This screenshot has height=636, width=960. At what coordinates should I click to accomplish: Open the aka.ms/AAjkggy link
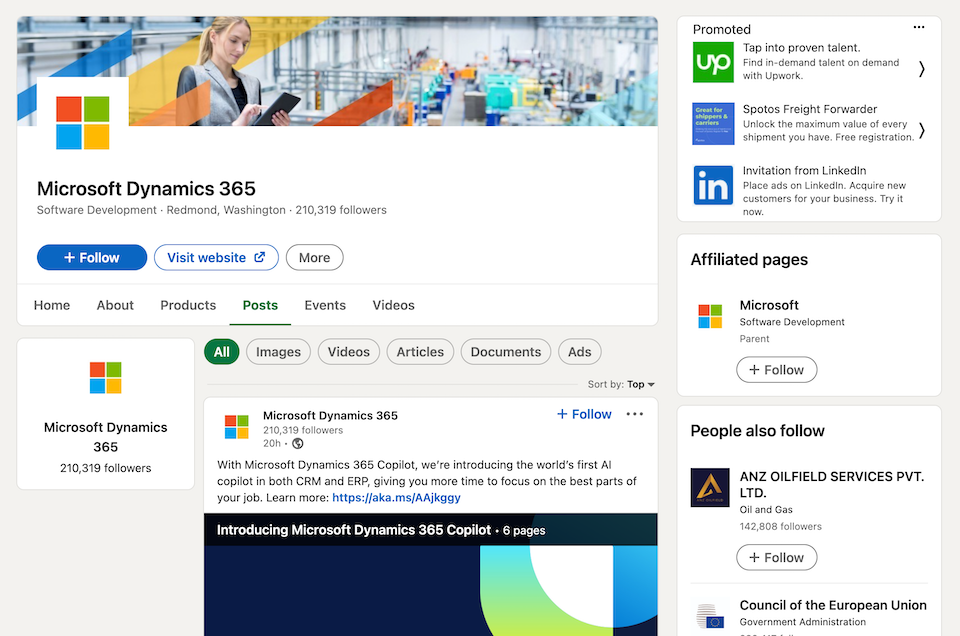[397, 498]
